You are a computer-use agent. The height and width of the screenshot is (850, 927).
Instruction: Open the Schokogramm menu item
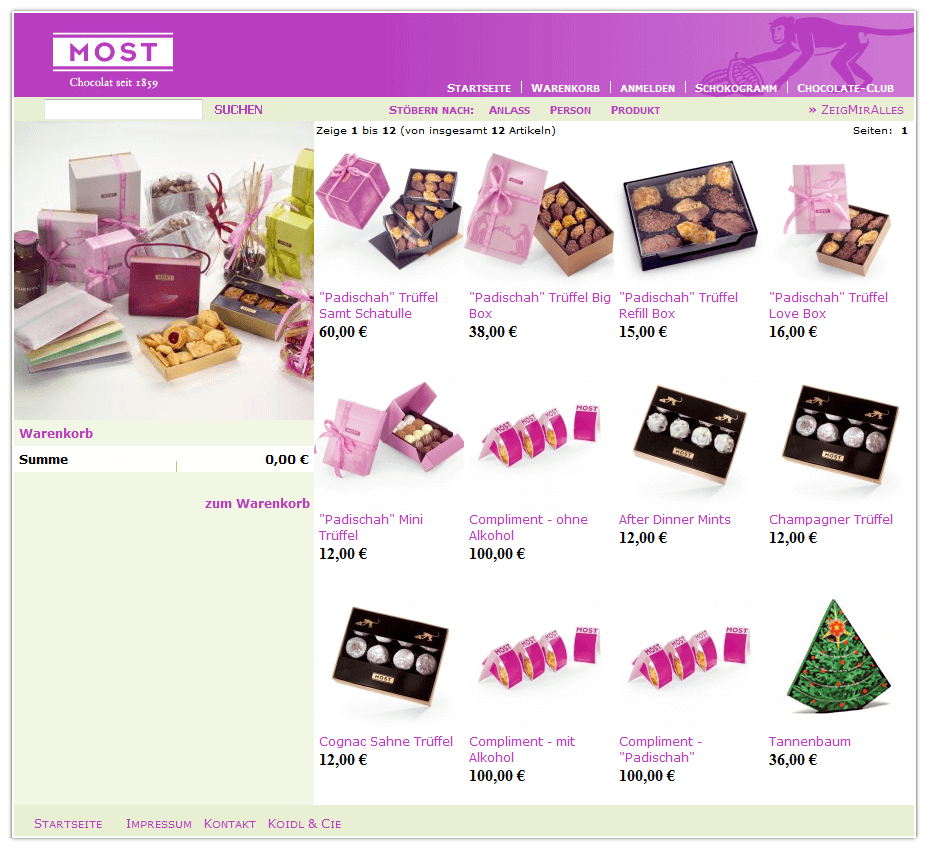point(735,88)
